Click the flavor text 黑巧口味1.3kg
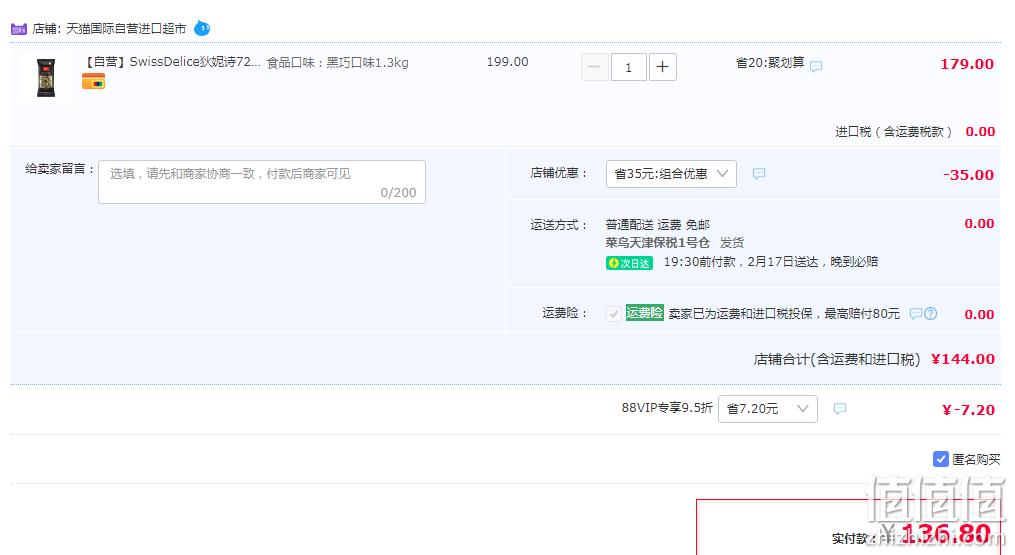This screenshot has height=555, width=1015. pyautogui.click(x=367, y=63)
